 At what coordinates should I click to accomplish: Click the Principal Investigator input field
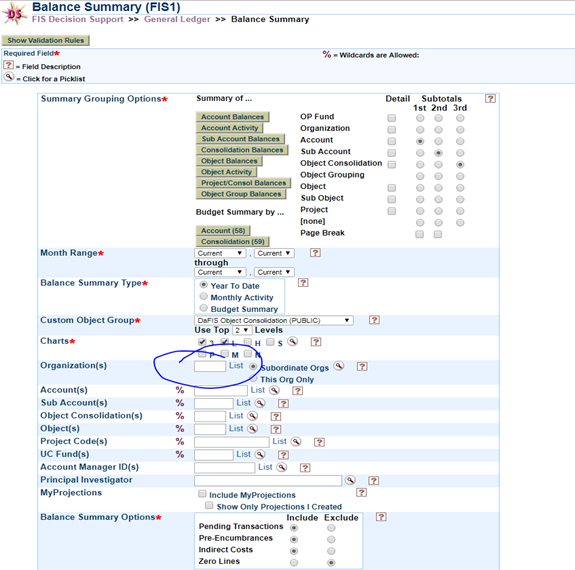coord(268,481)
